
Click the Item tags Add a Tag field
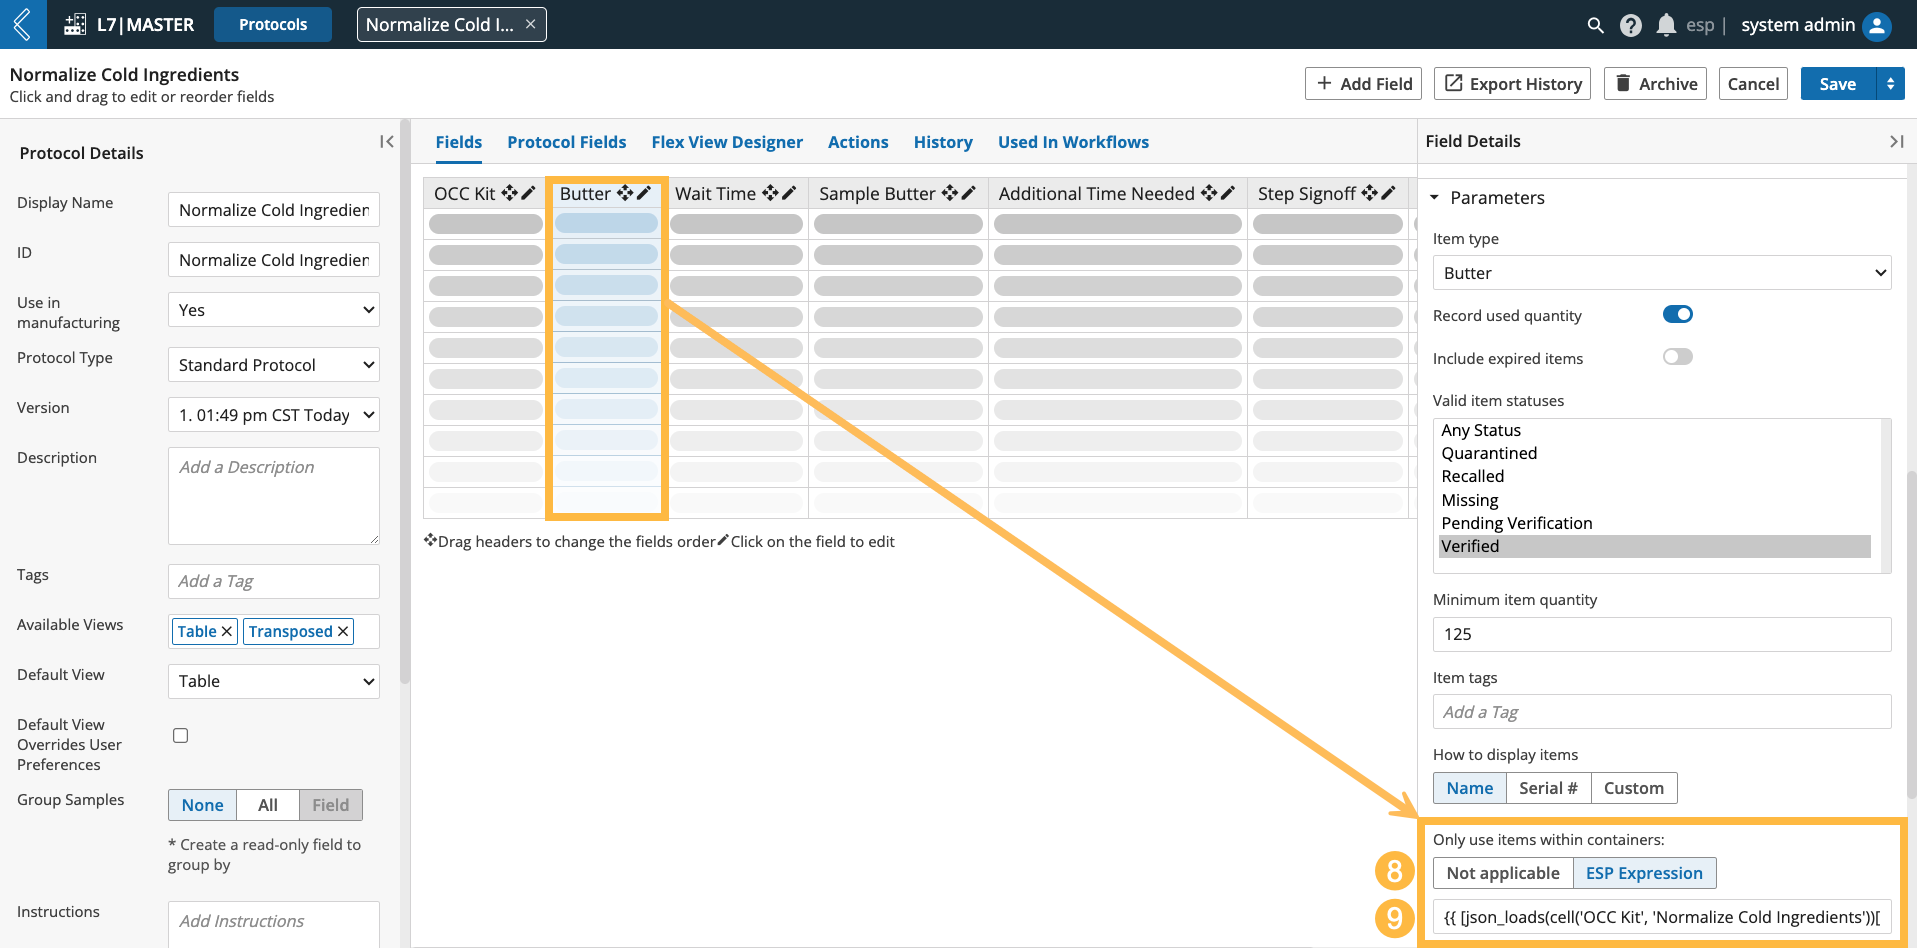(1662, 712)
